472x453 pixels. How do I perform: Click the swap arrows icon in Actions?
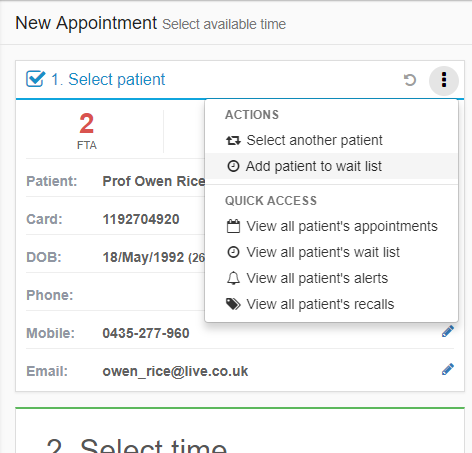click(233, 141)
